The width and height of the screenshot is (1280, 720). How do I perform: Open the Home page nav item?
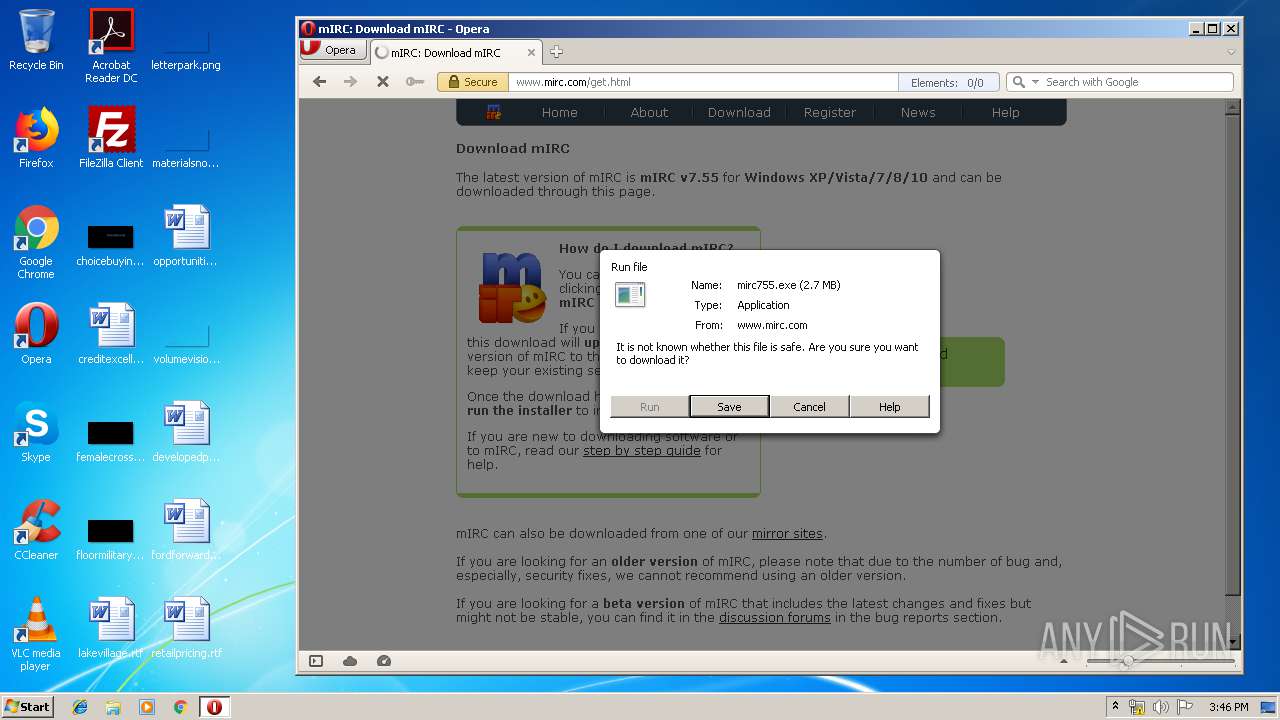(559, 113)
